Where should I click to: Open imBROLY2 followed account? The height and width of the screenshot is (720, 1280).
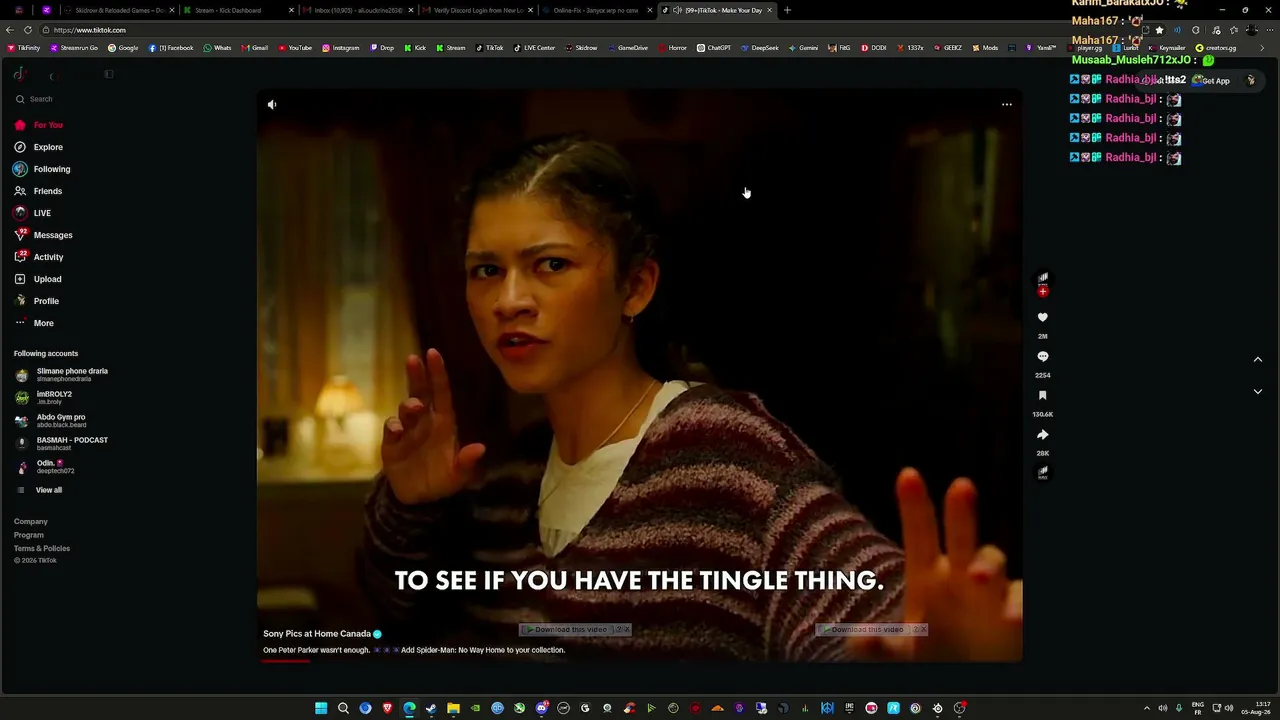pos(44,397)
